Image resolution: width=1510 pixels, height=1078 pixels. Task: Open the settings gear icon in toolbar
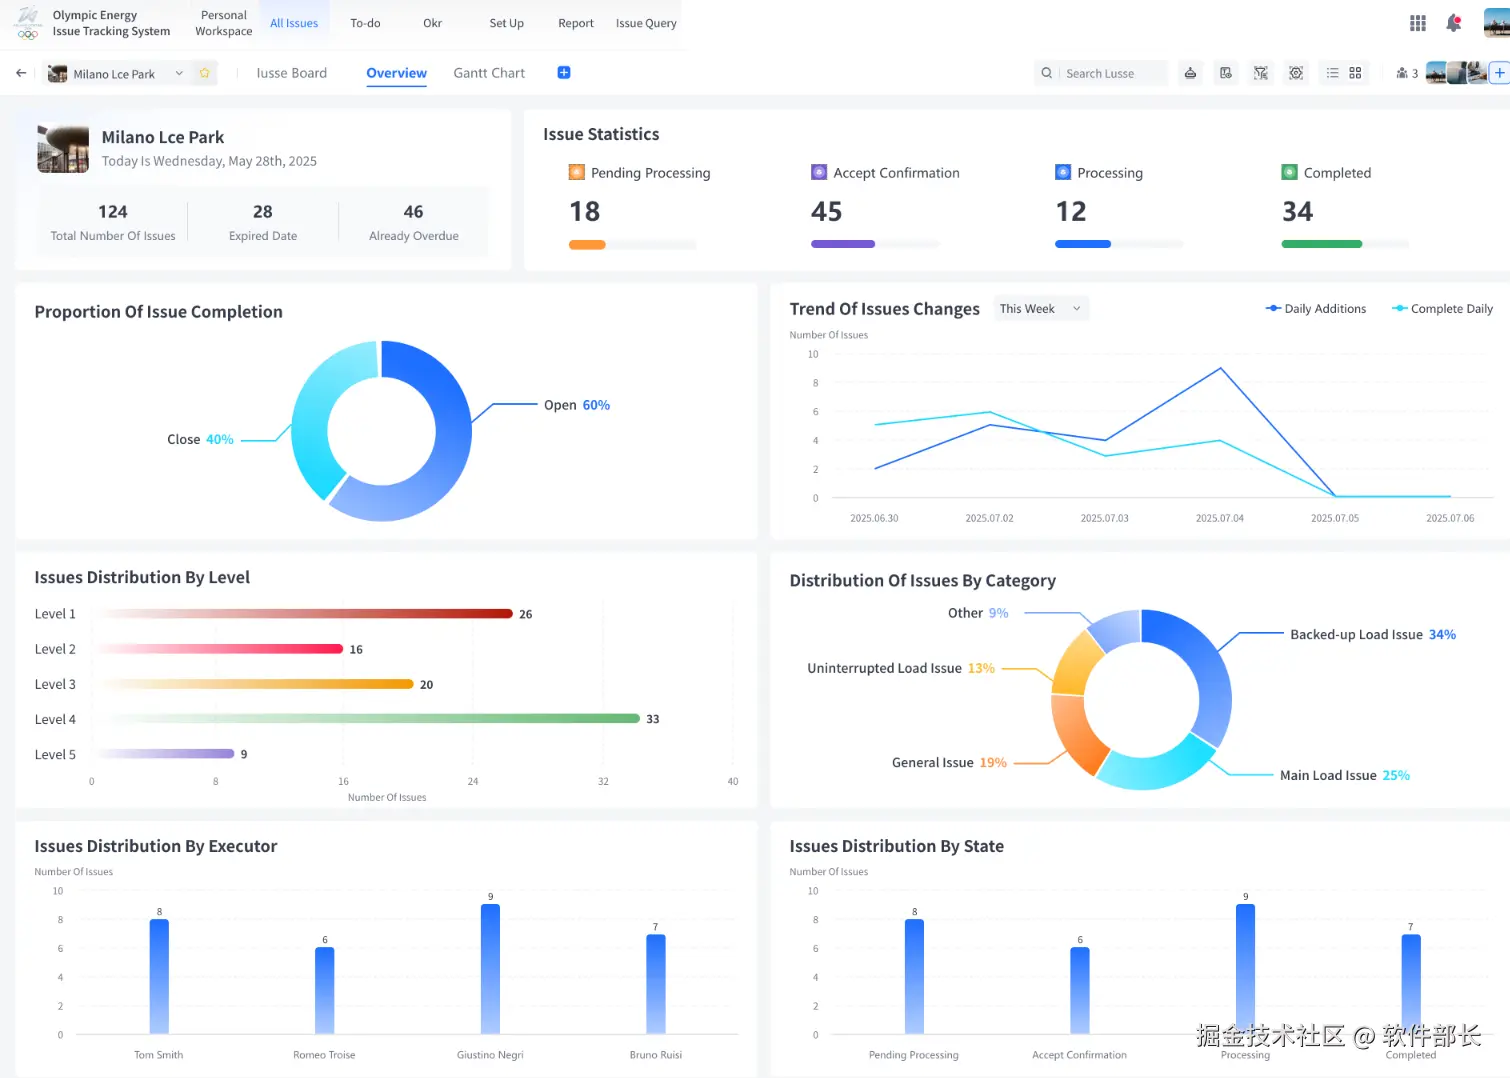click(1296, 73)
